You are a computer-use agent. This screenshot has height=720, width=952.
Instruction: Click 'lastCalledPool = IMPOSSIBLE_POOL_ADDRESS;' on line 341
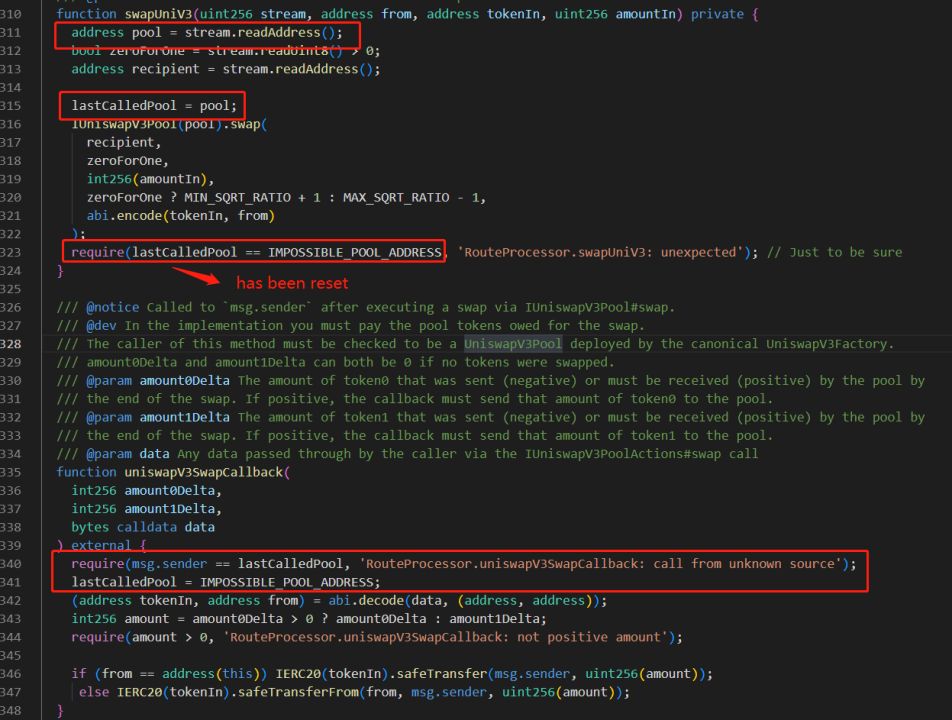(226, 582)
